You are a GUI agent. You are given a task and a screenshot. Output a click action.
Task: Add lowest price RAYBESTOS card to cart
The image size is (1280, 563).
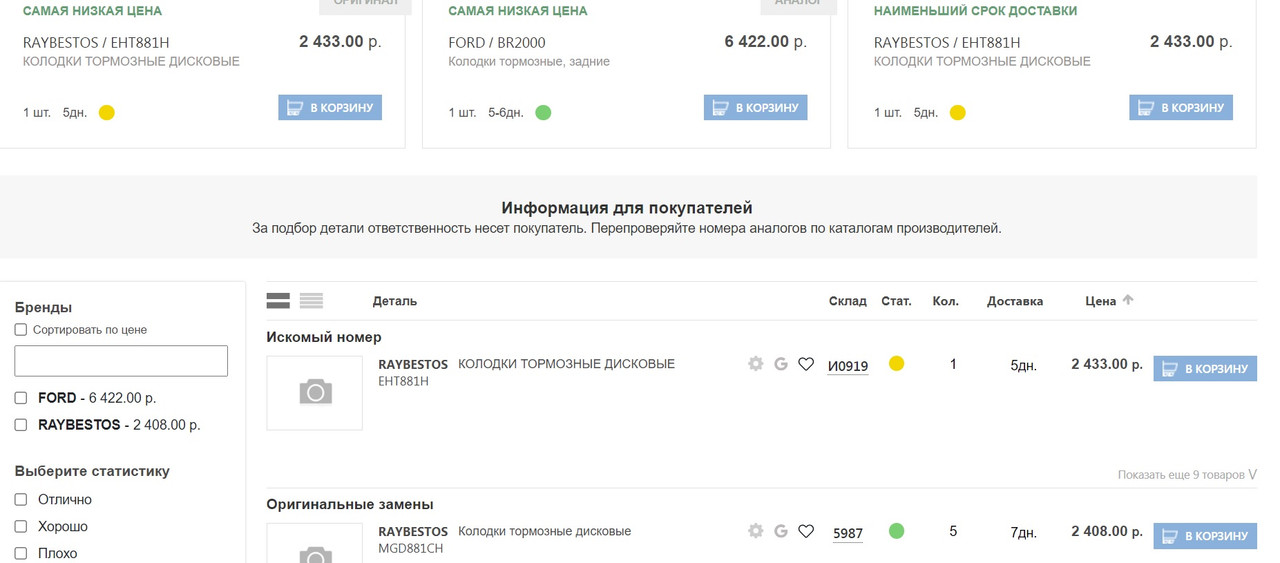pyautogui.click(x=330, y=107)
